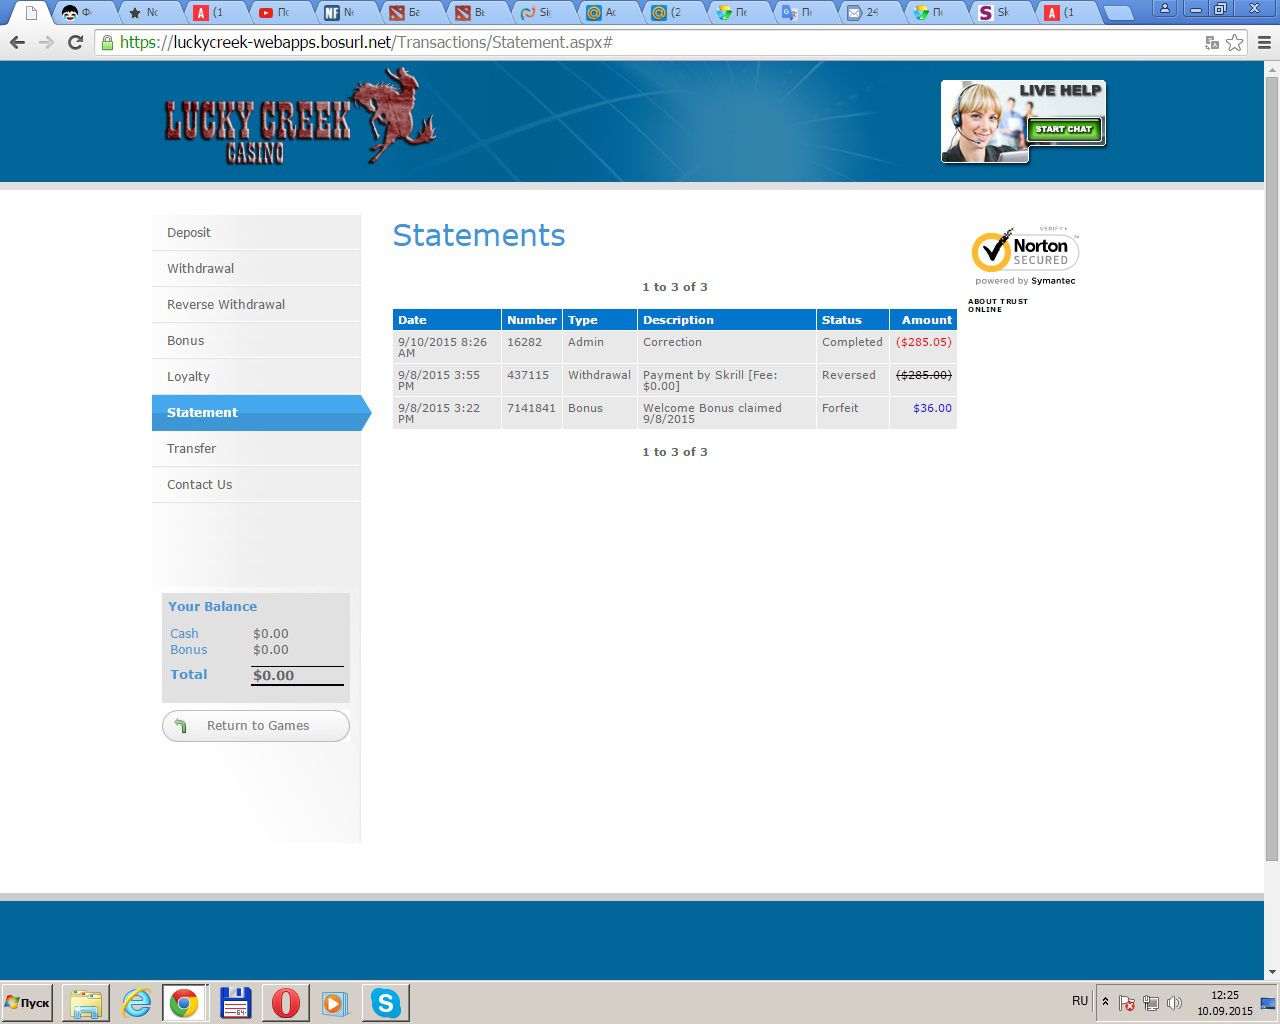
Task: Click the translate page icon in address bar
Action: click(x=1212, y=43)
